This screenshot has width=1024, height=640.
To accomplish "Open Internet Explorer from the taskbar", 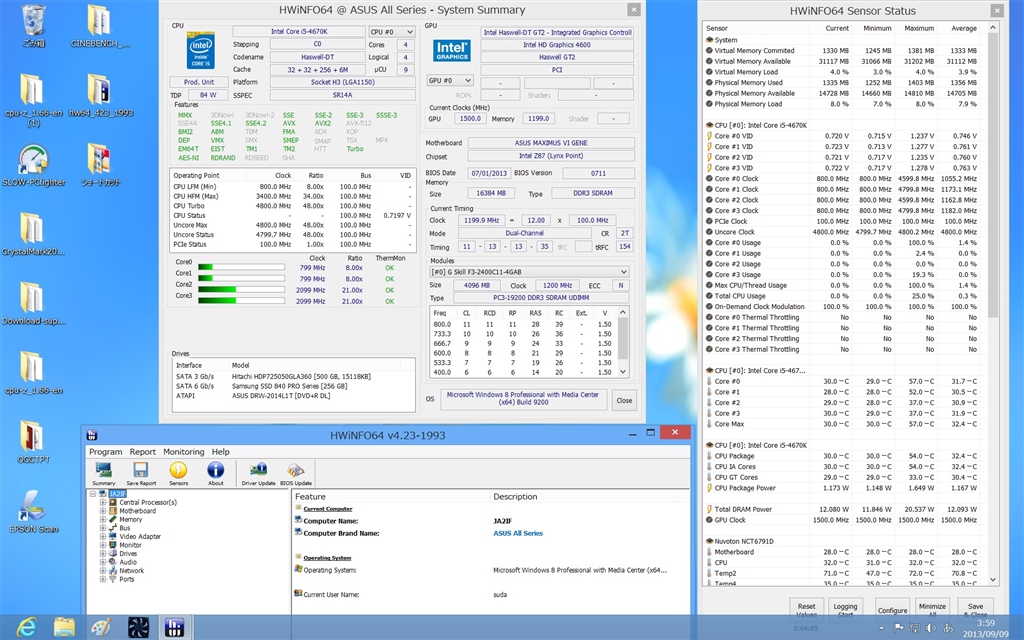I will [x=26, y=627].
